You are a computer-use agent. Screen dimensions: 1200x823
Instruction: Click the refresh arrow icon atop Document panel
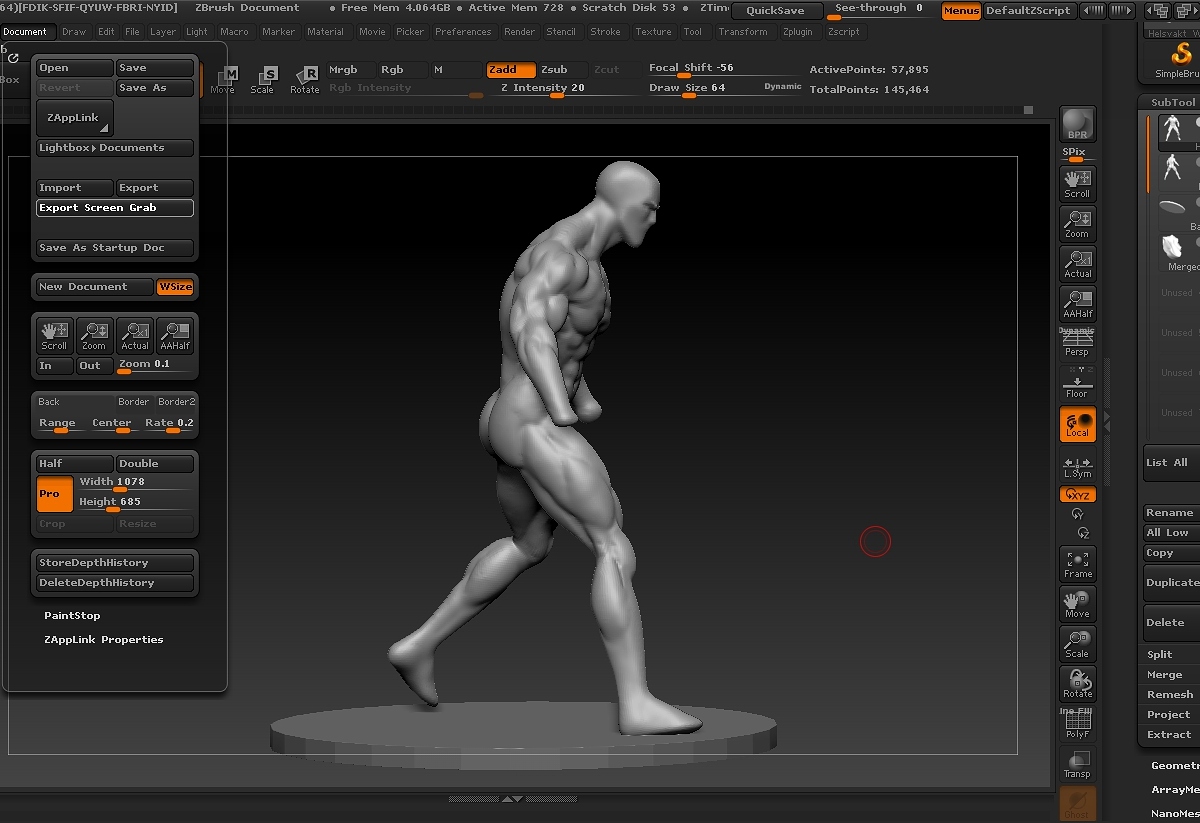[x=13, y=58]
